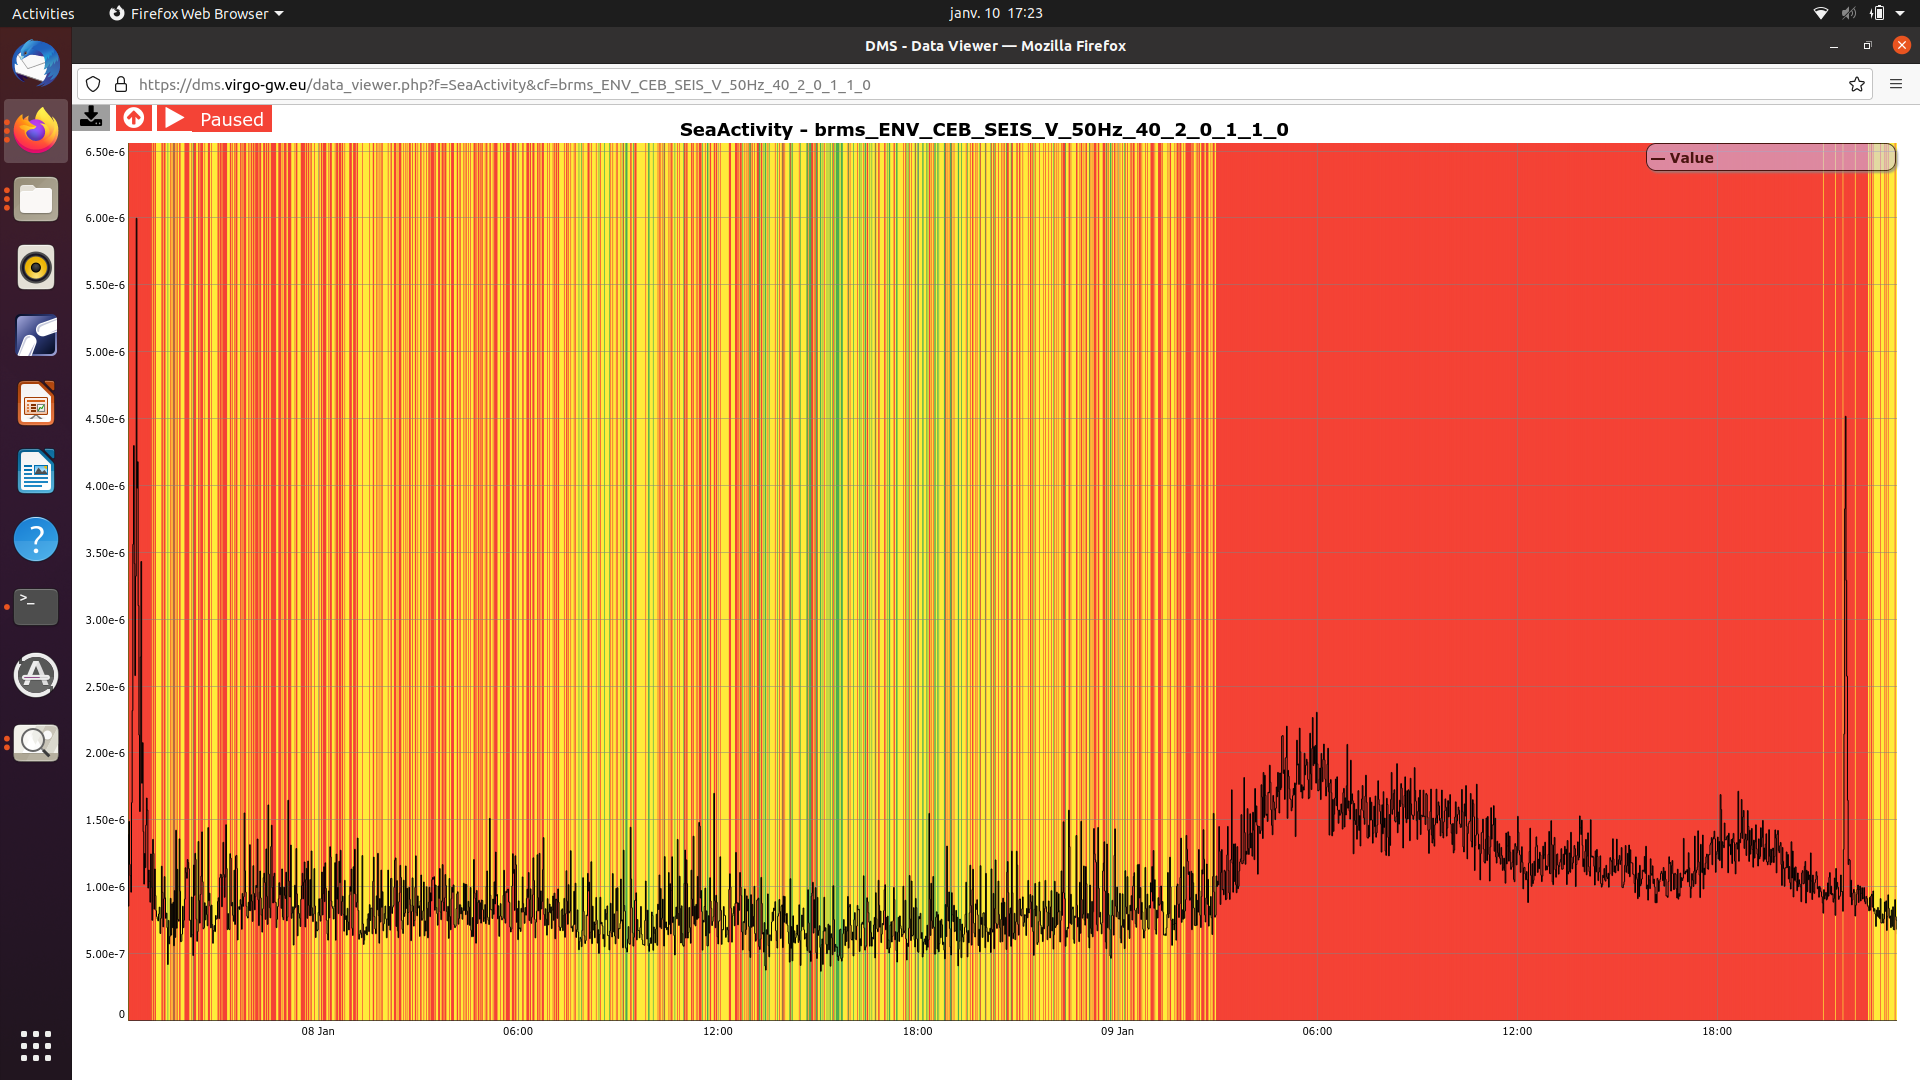Open the Files manager from dock

coord(36,199)
